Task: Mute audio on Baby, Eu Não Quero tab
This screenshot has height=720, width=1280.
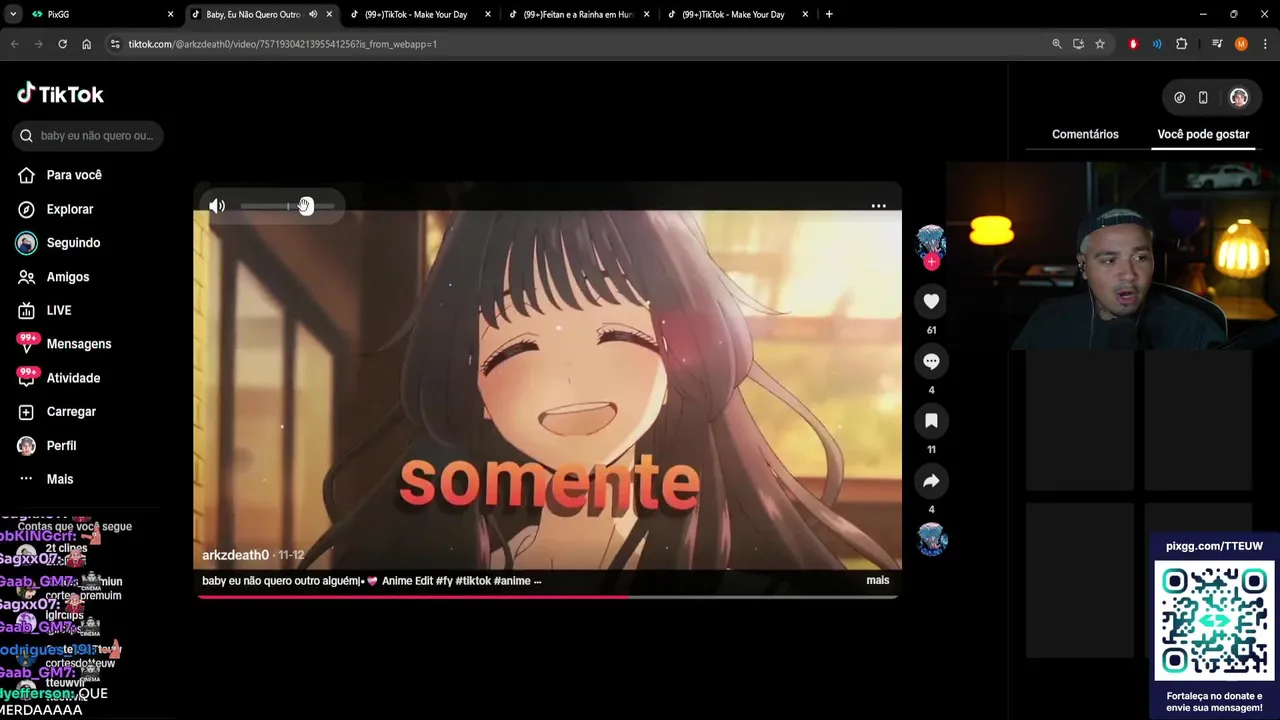Action: 313,14
